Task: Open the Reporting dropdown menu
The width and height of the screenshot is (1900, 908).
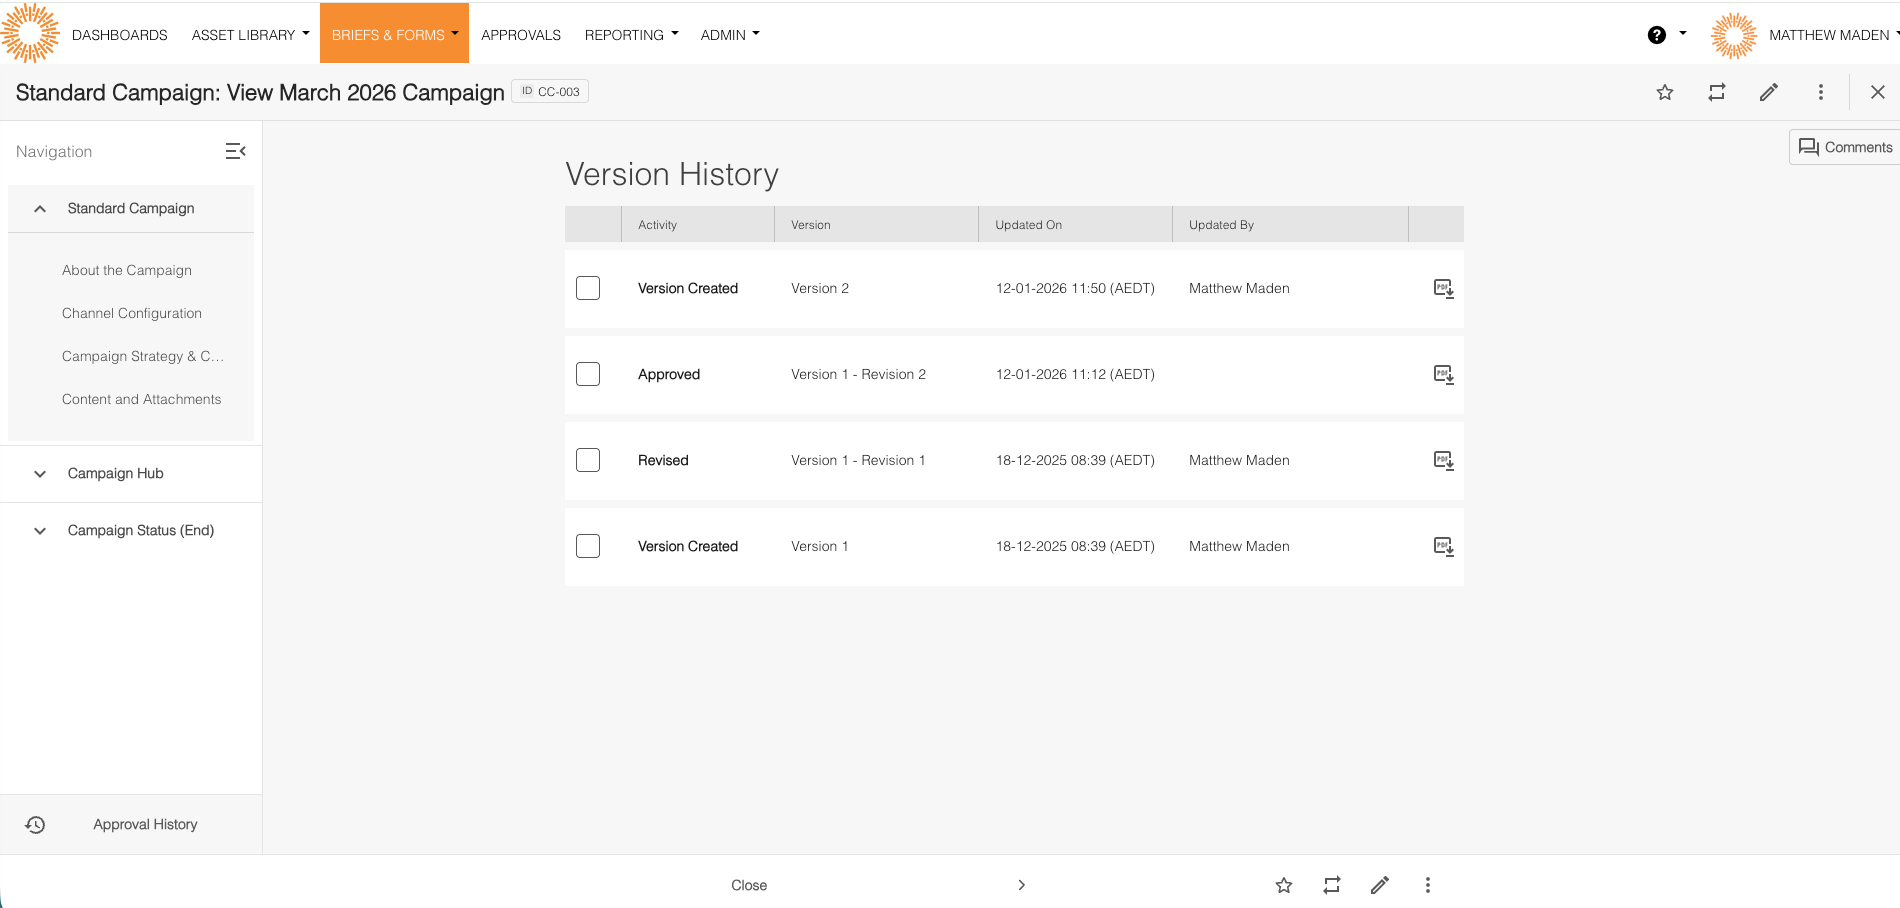Action: coord(631,35)
